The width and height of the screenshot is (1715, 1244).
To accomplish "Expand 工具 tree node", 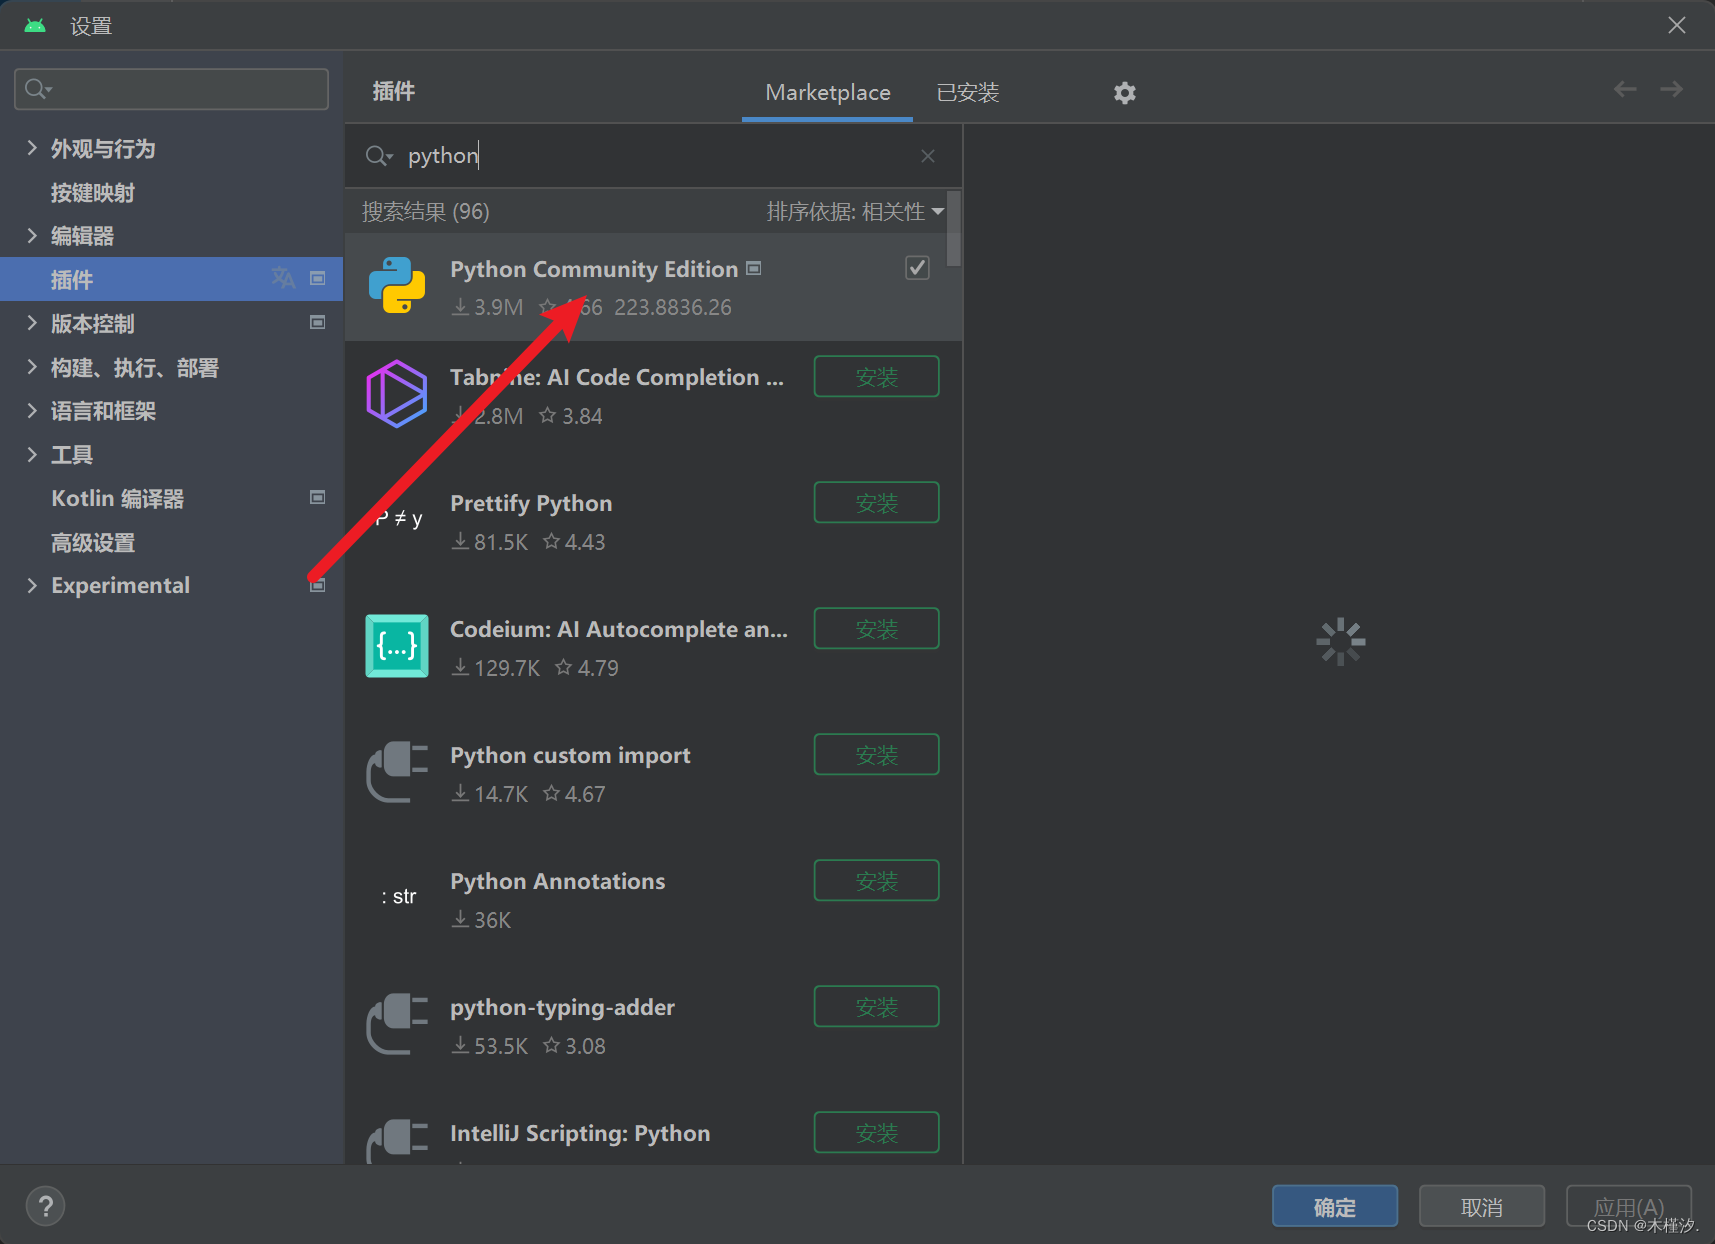I will [x=32, y=454].
